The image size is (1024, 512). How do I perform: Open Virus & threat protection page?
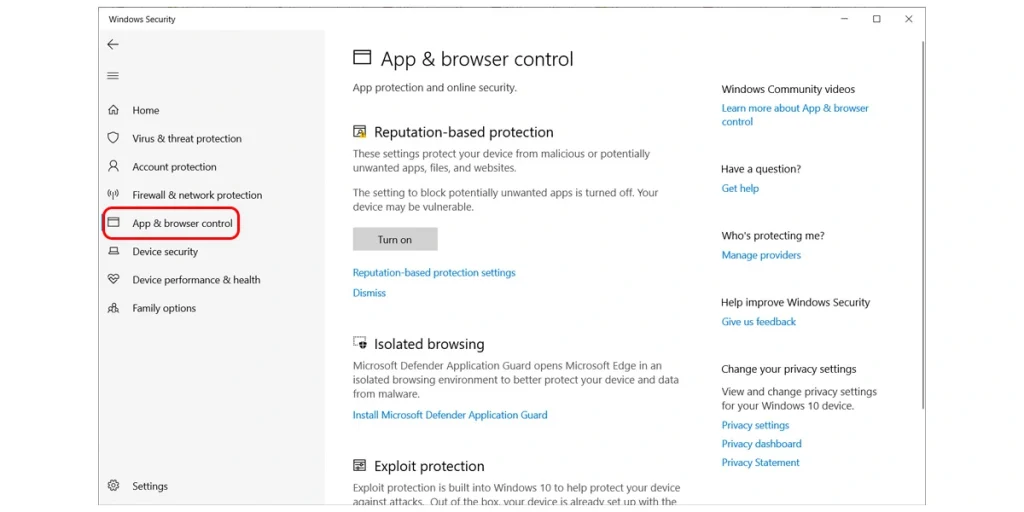pyautogui.click(x=187, y=138)
